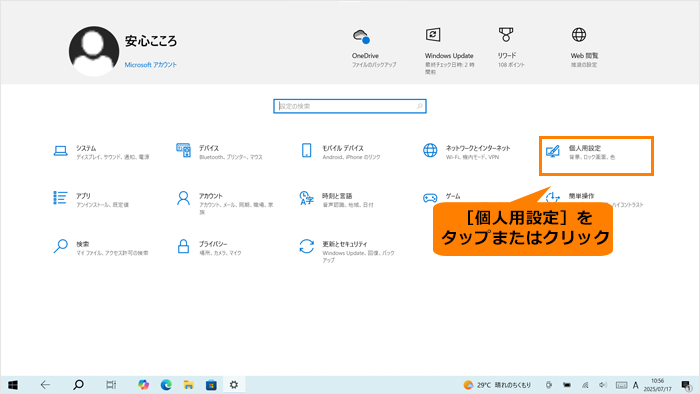Open the notification center icon
This screenshot has height=394, width=700.
pyautogui.click(x=686, y=385)
